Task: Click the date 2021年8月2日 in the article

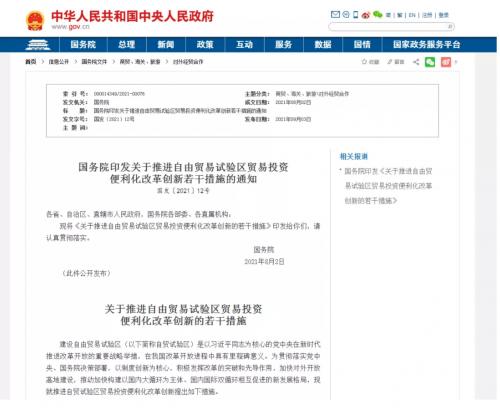Action: [264, 261]
